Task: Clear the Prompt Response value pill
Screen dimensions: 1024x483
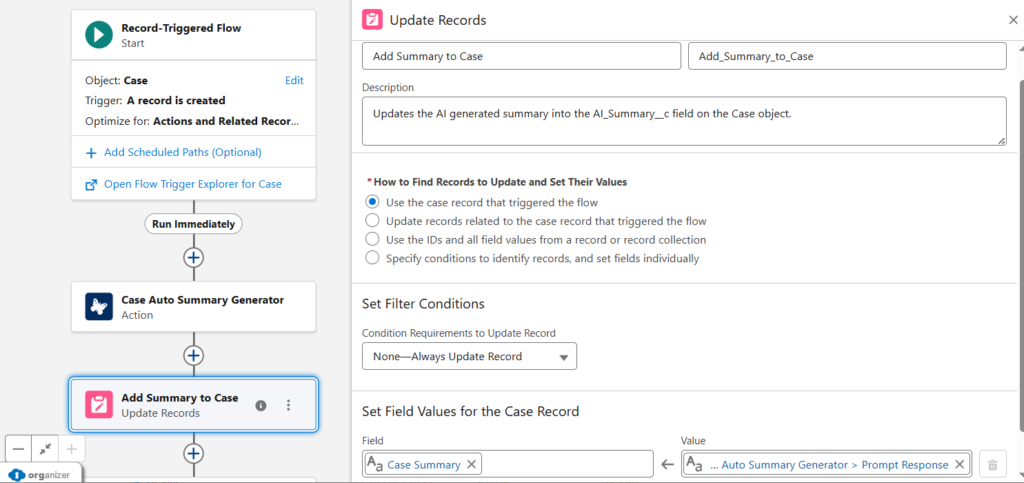Action: [960, 464]
